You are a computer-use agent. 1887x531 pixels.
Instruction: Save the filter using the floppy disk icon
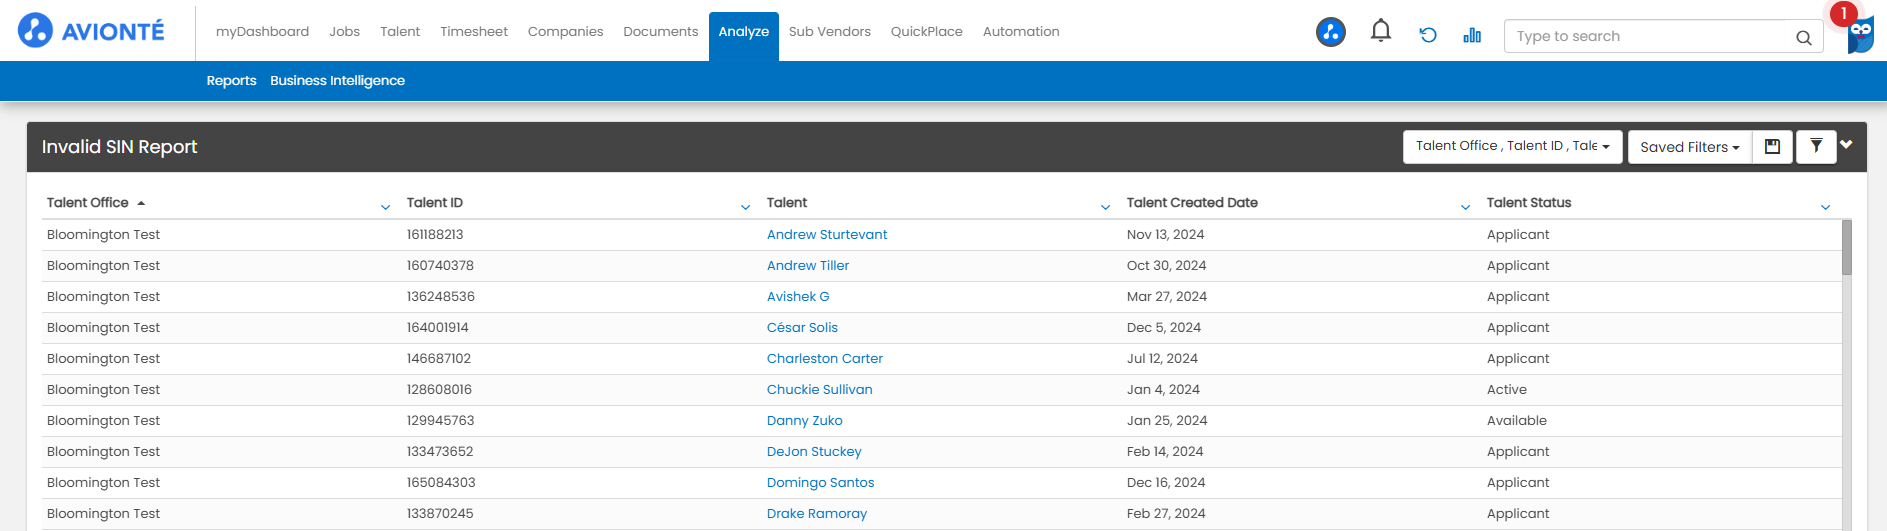pyautogui.click(x=1772, y=147)
